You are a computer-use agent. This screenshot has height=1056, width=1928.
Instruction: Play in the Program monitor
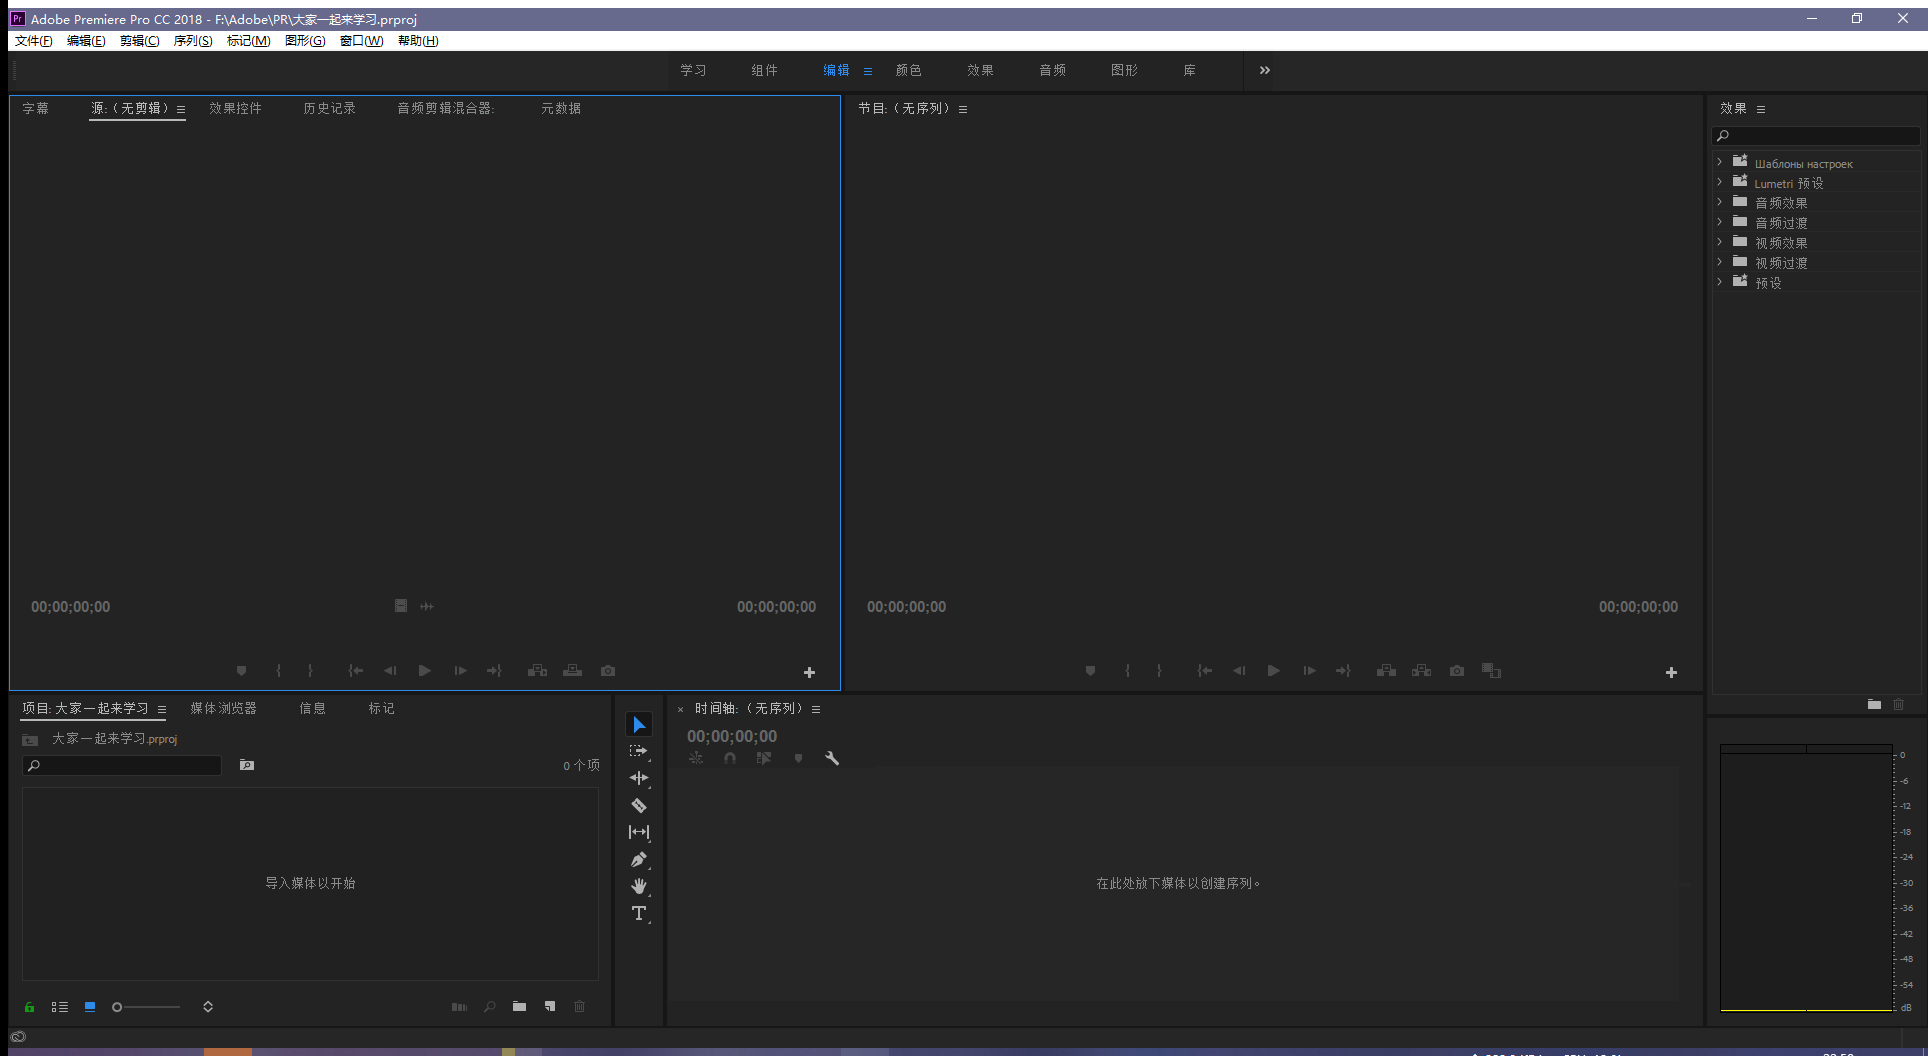1274,671
